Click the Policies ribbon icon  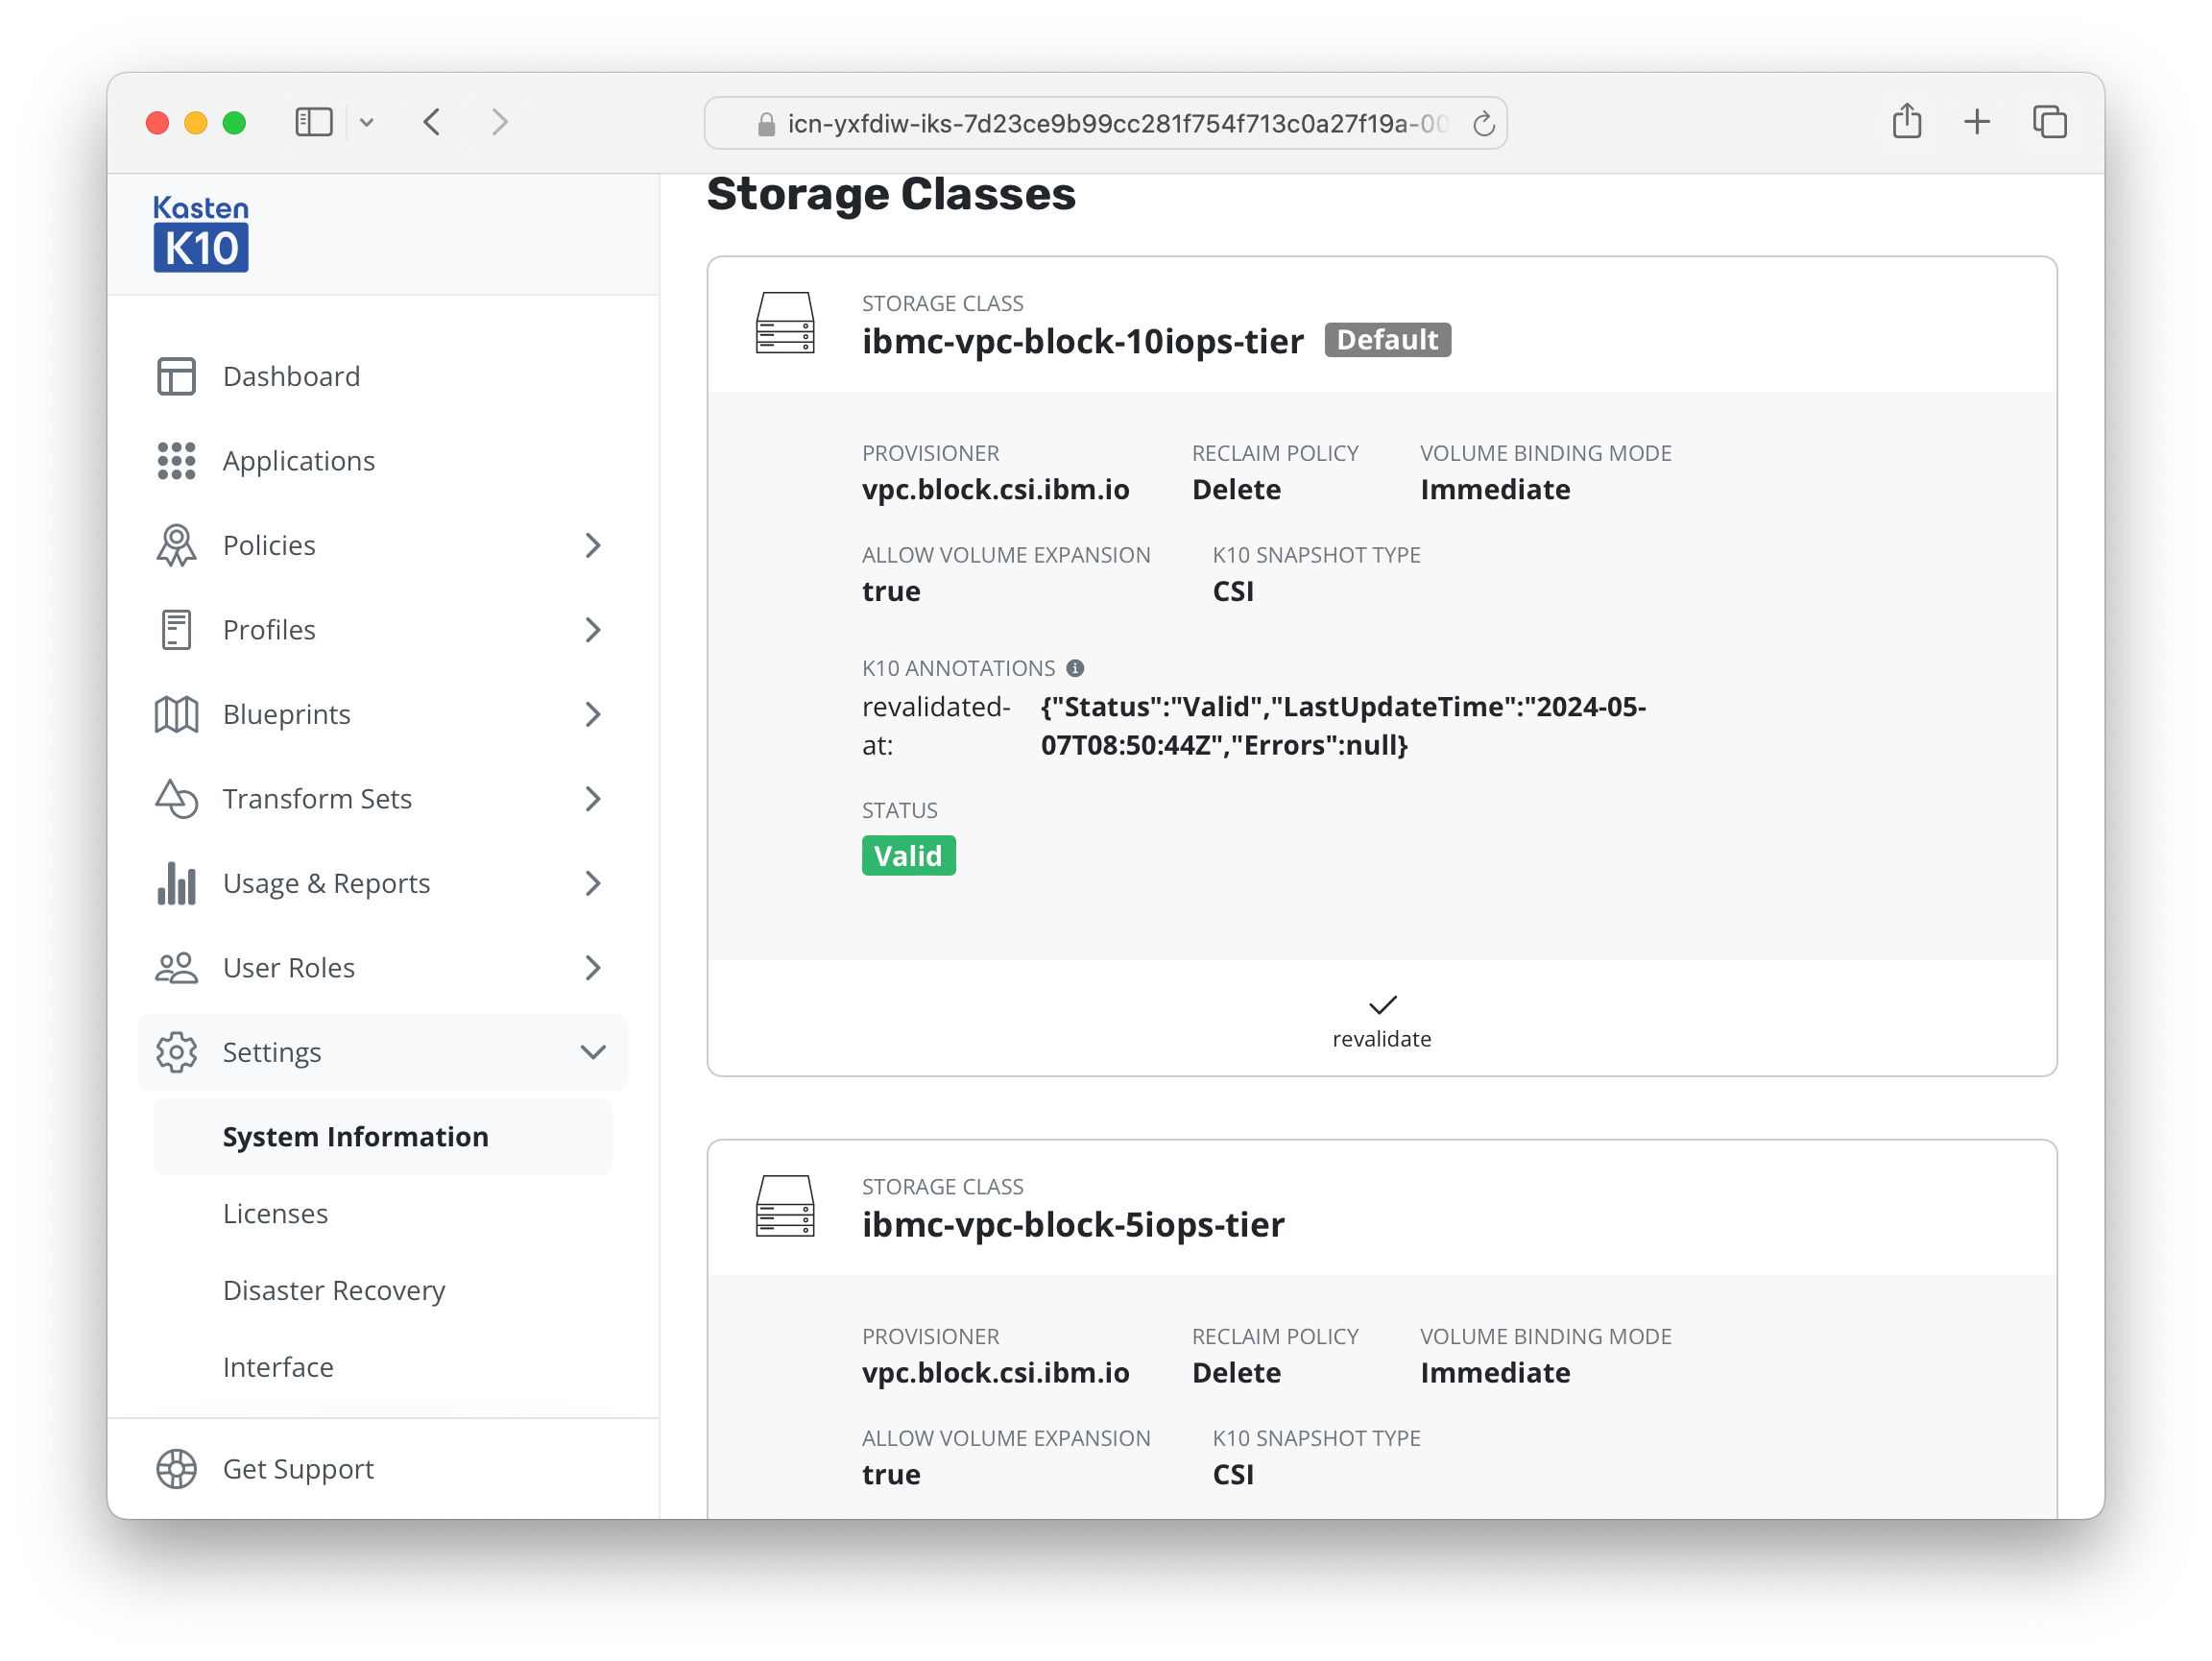[176, 545]
